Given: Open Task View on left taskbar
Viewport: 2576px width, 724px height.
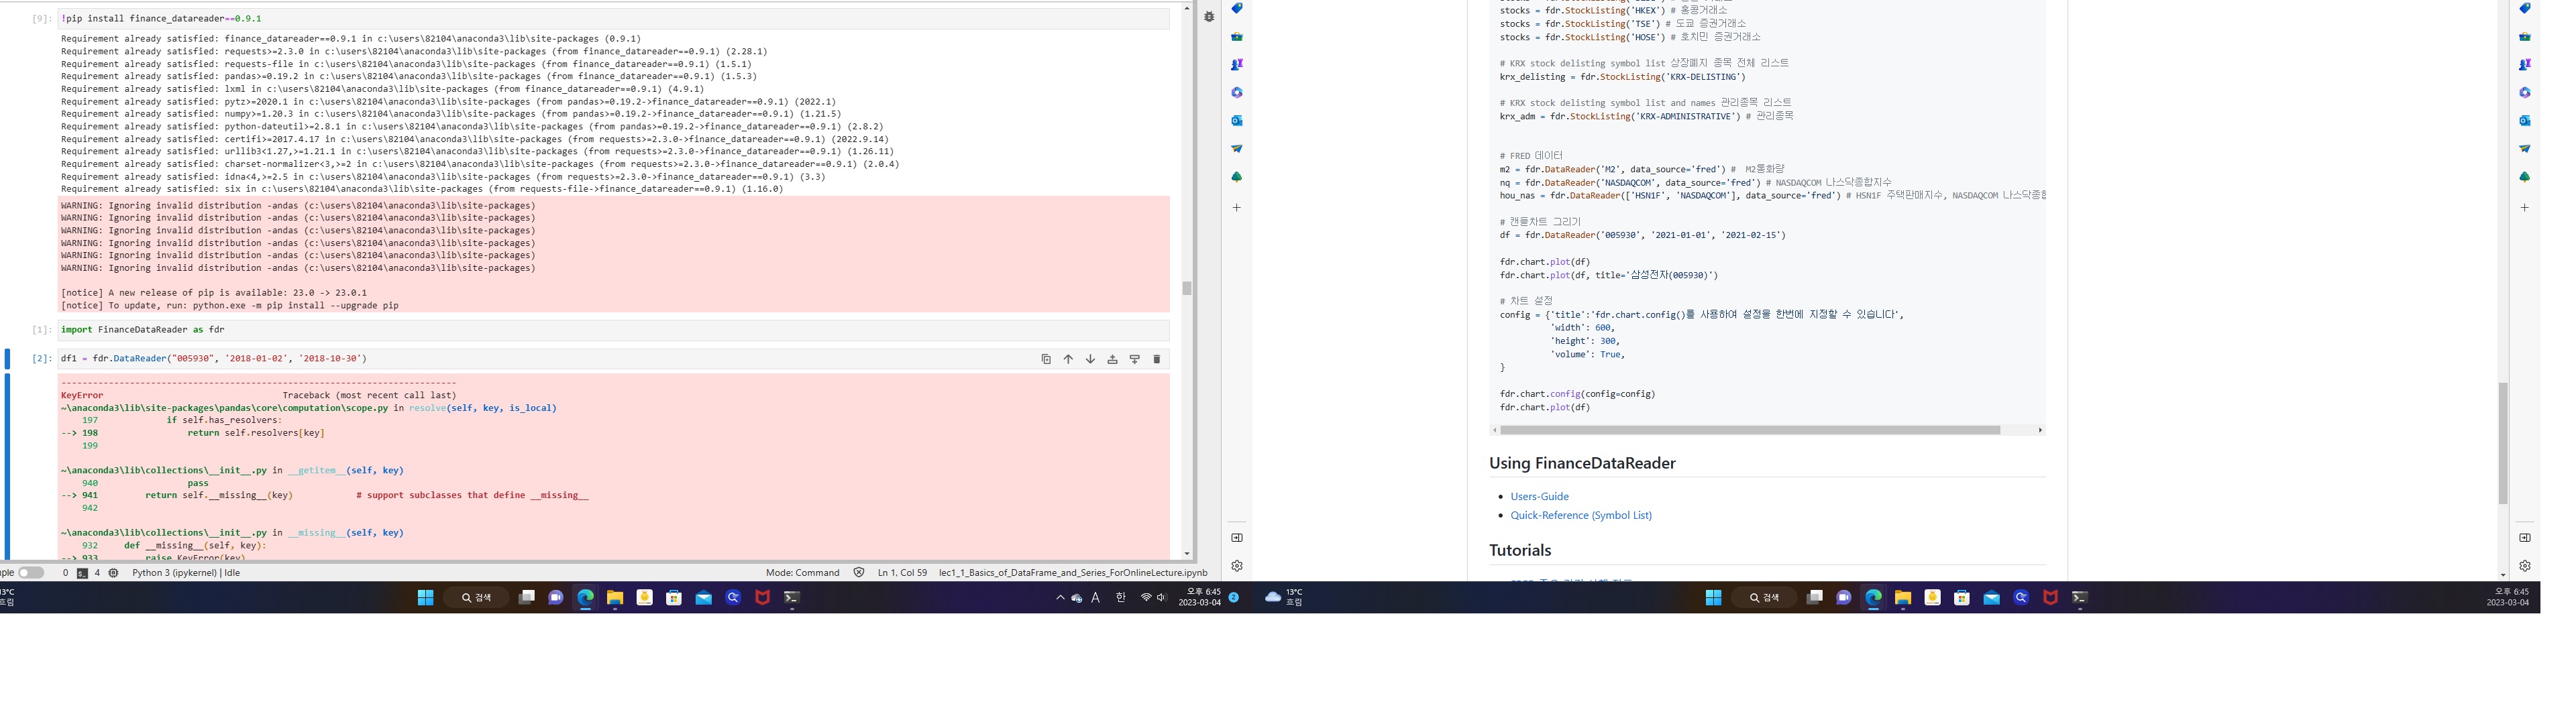Looking at the screenshot, I should pos(527,598).
